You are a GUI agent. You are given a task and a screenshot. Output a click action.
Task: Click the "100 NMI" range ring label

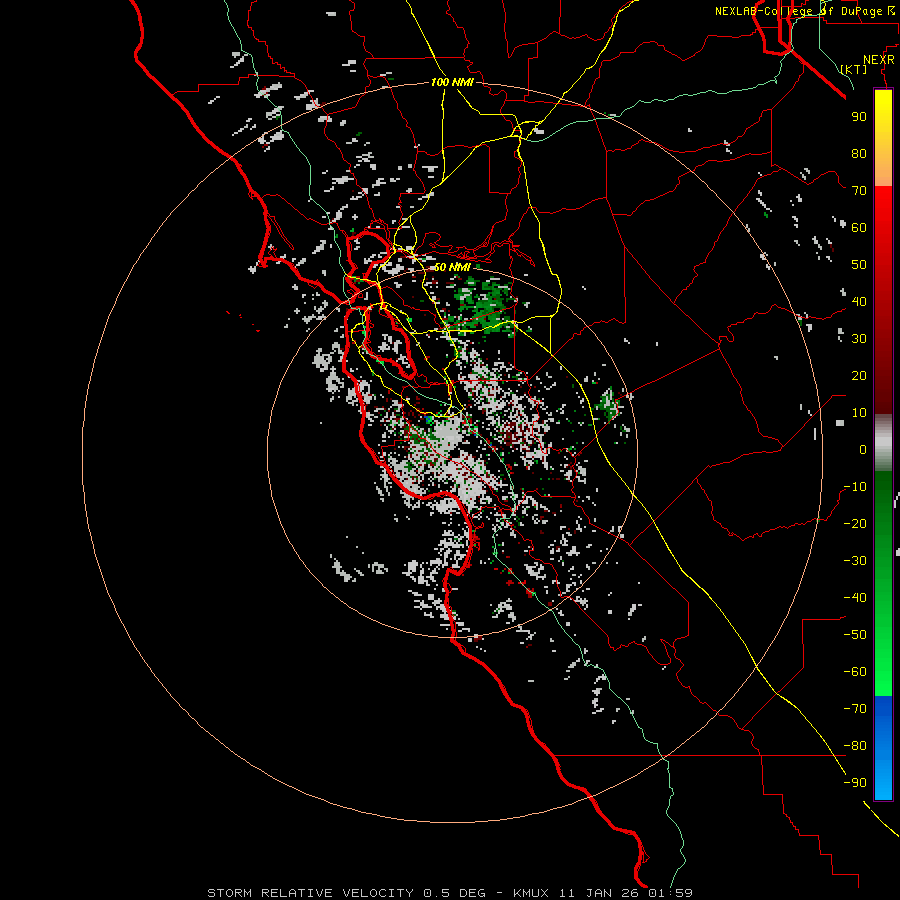452,82
